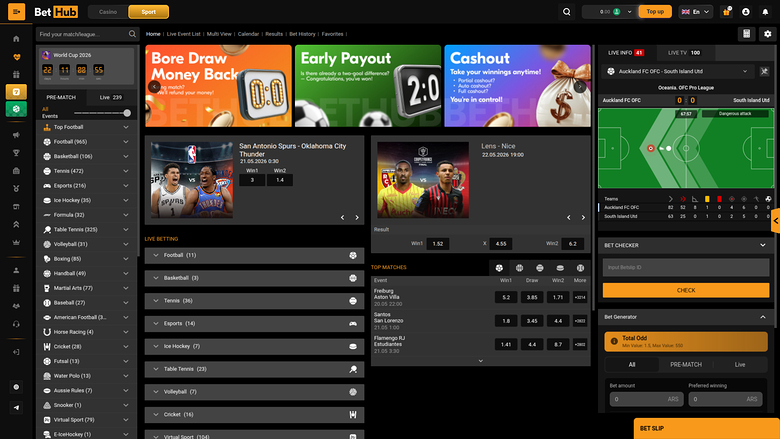Open the hamburger menu next to Bet Hub logo
This screenshot has width=780, height=439.
coord(16,11)
